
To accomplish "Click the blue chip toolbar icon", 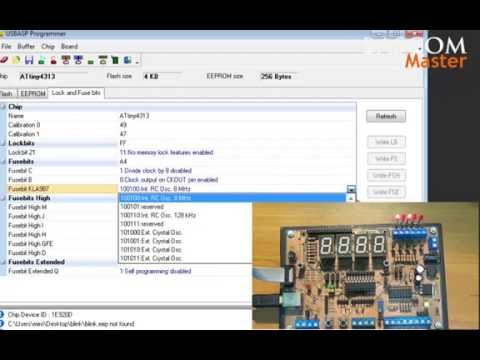I will tap(78, 60).
